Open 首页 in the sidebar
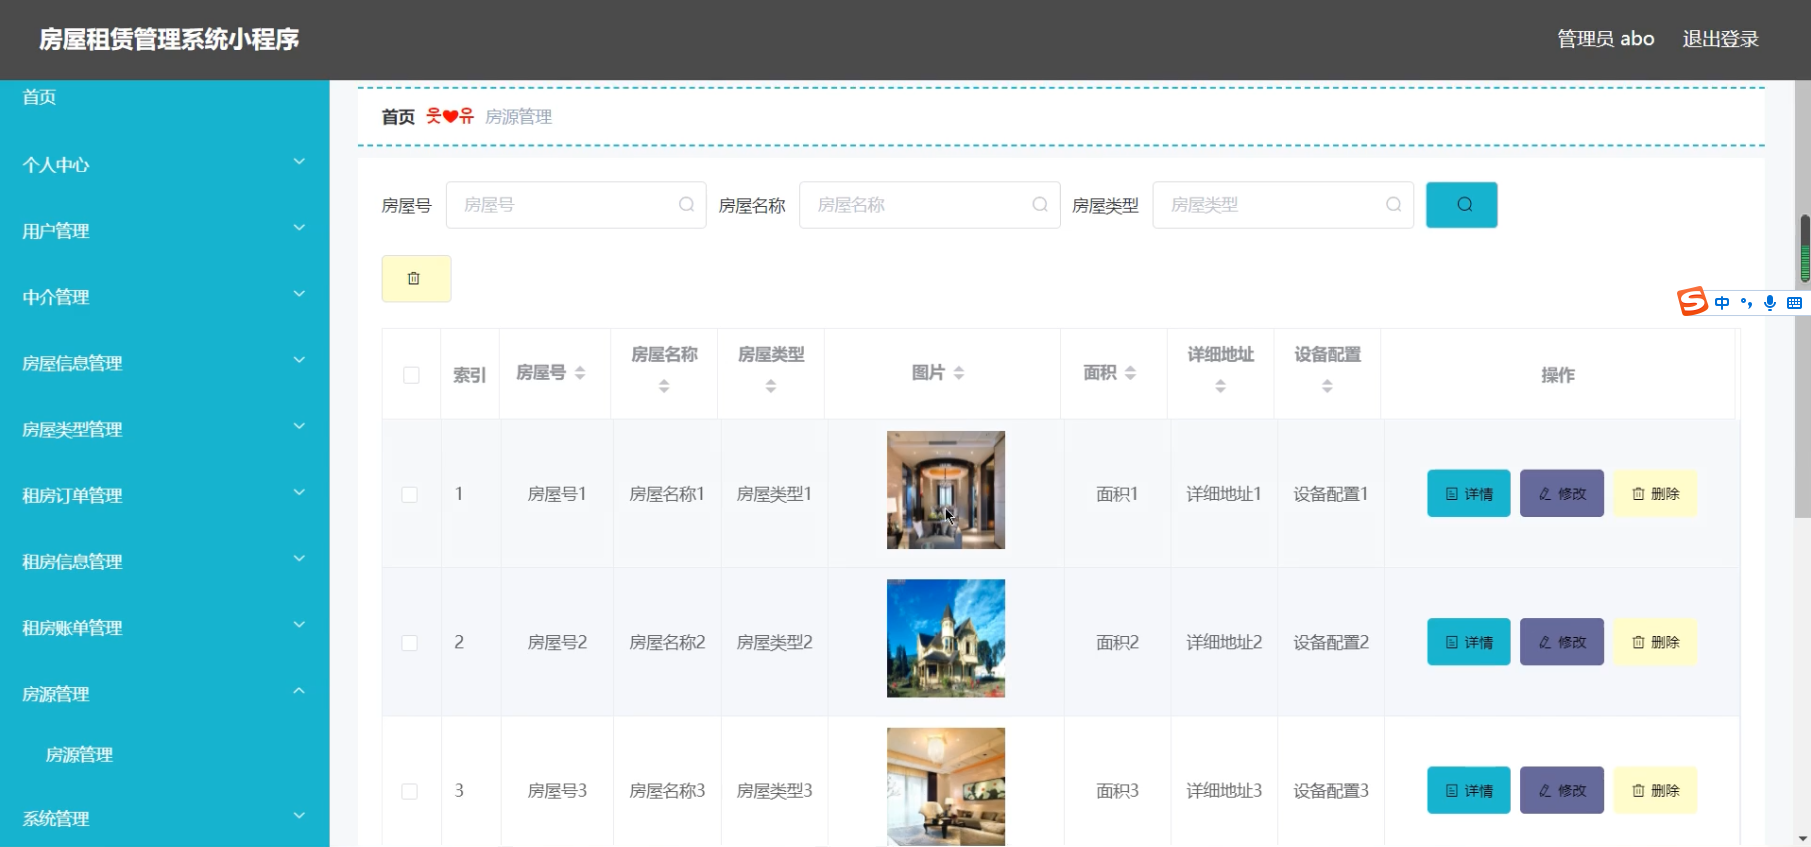This screenshot has width=1811, height=847. point(40,97)
